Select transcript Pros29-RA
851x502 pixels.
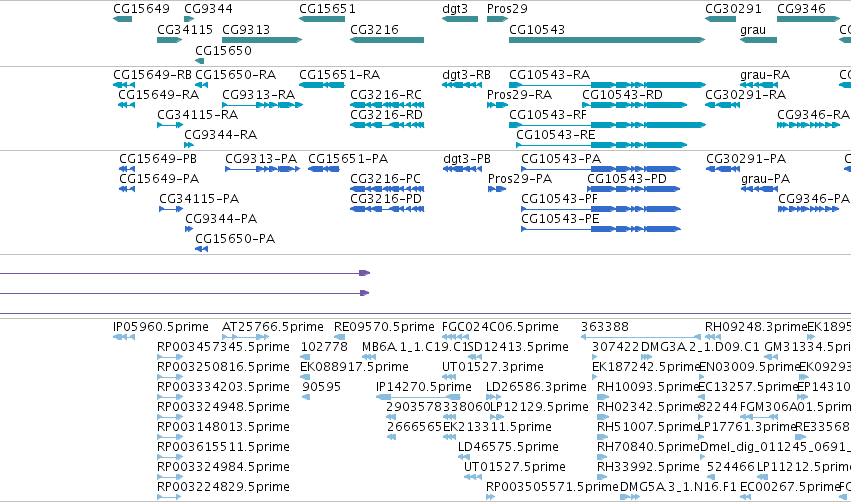pyautogui.click(x=519, y=95)
